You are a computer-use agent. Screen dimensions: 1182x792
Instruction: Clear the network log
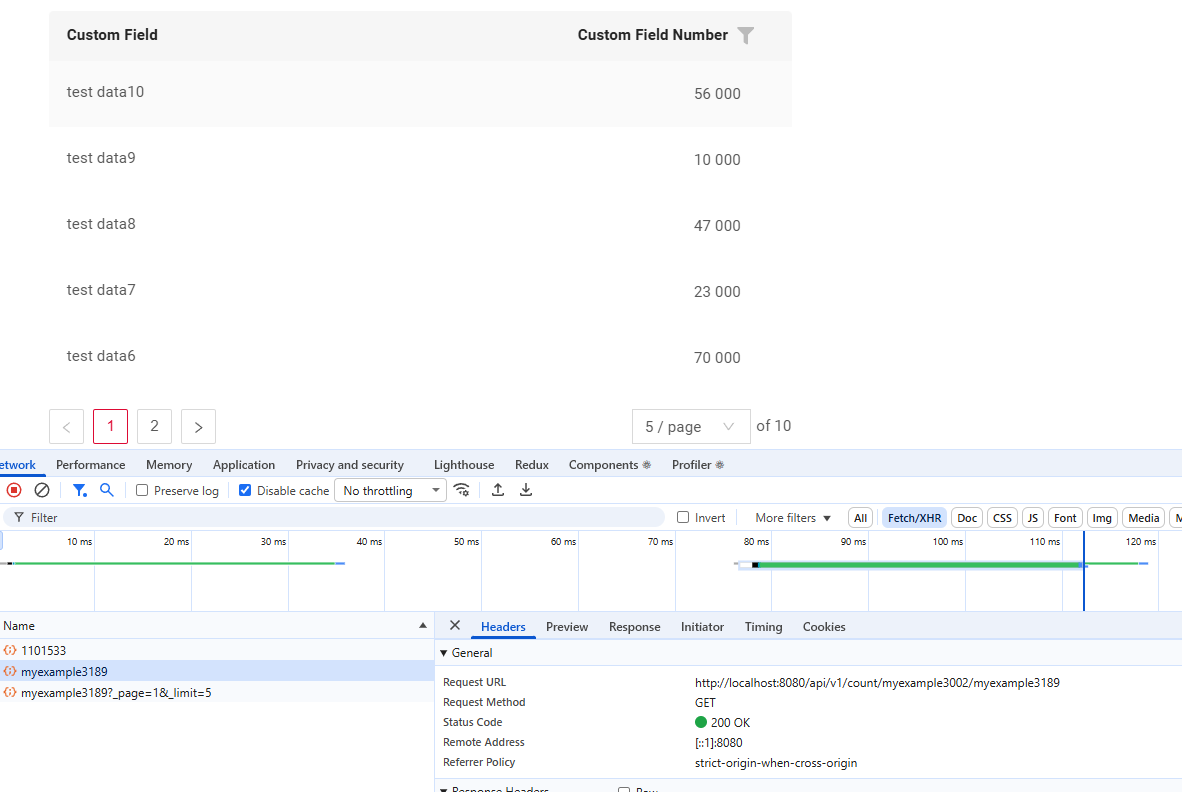coord(42,490)
